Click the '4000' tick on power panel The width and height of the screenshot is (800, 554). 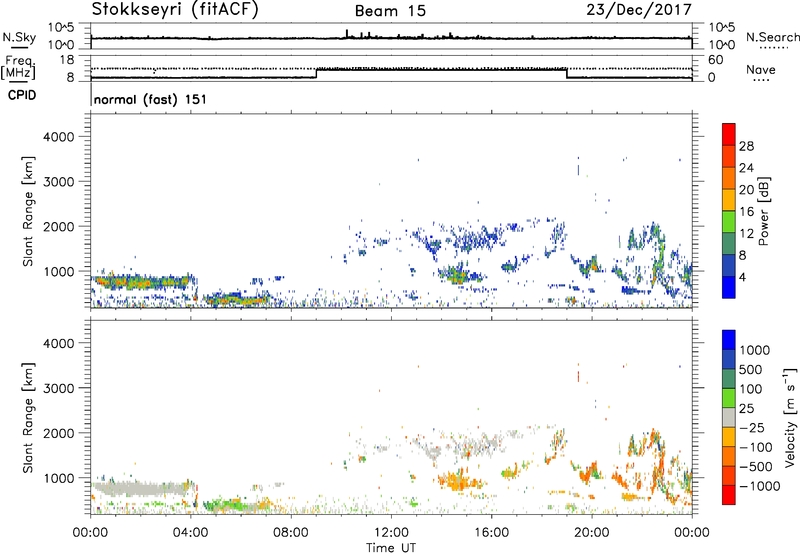click(x=58, y=137)
